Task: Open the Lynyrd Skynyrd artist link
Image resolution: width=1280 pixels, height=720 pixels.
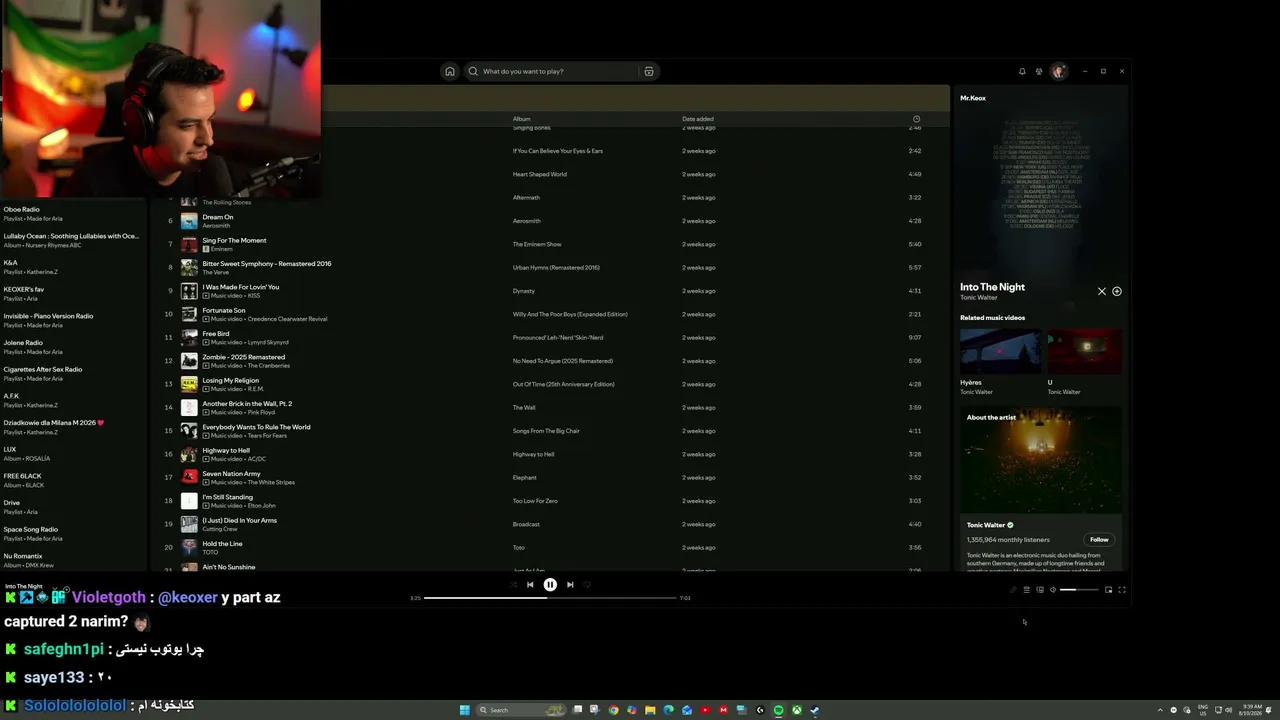Action: [x=268, y=342]
